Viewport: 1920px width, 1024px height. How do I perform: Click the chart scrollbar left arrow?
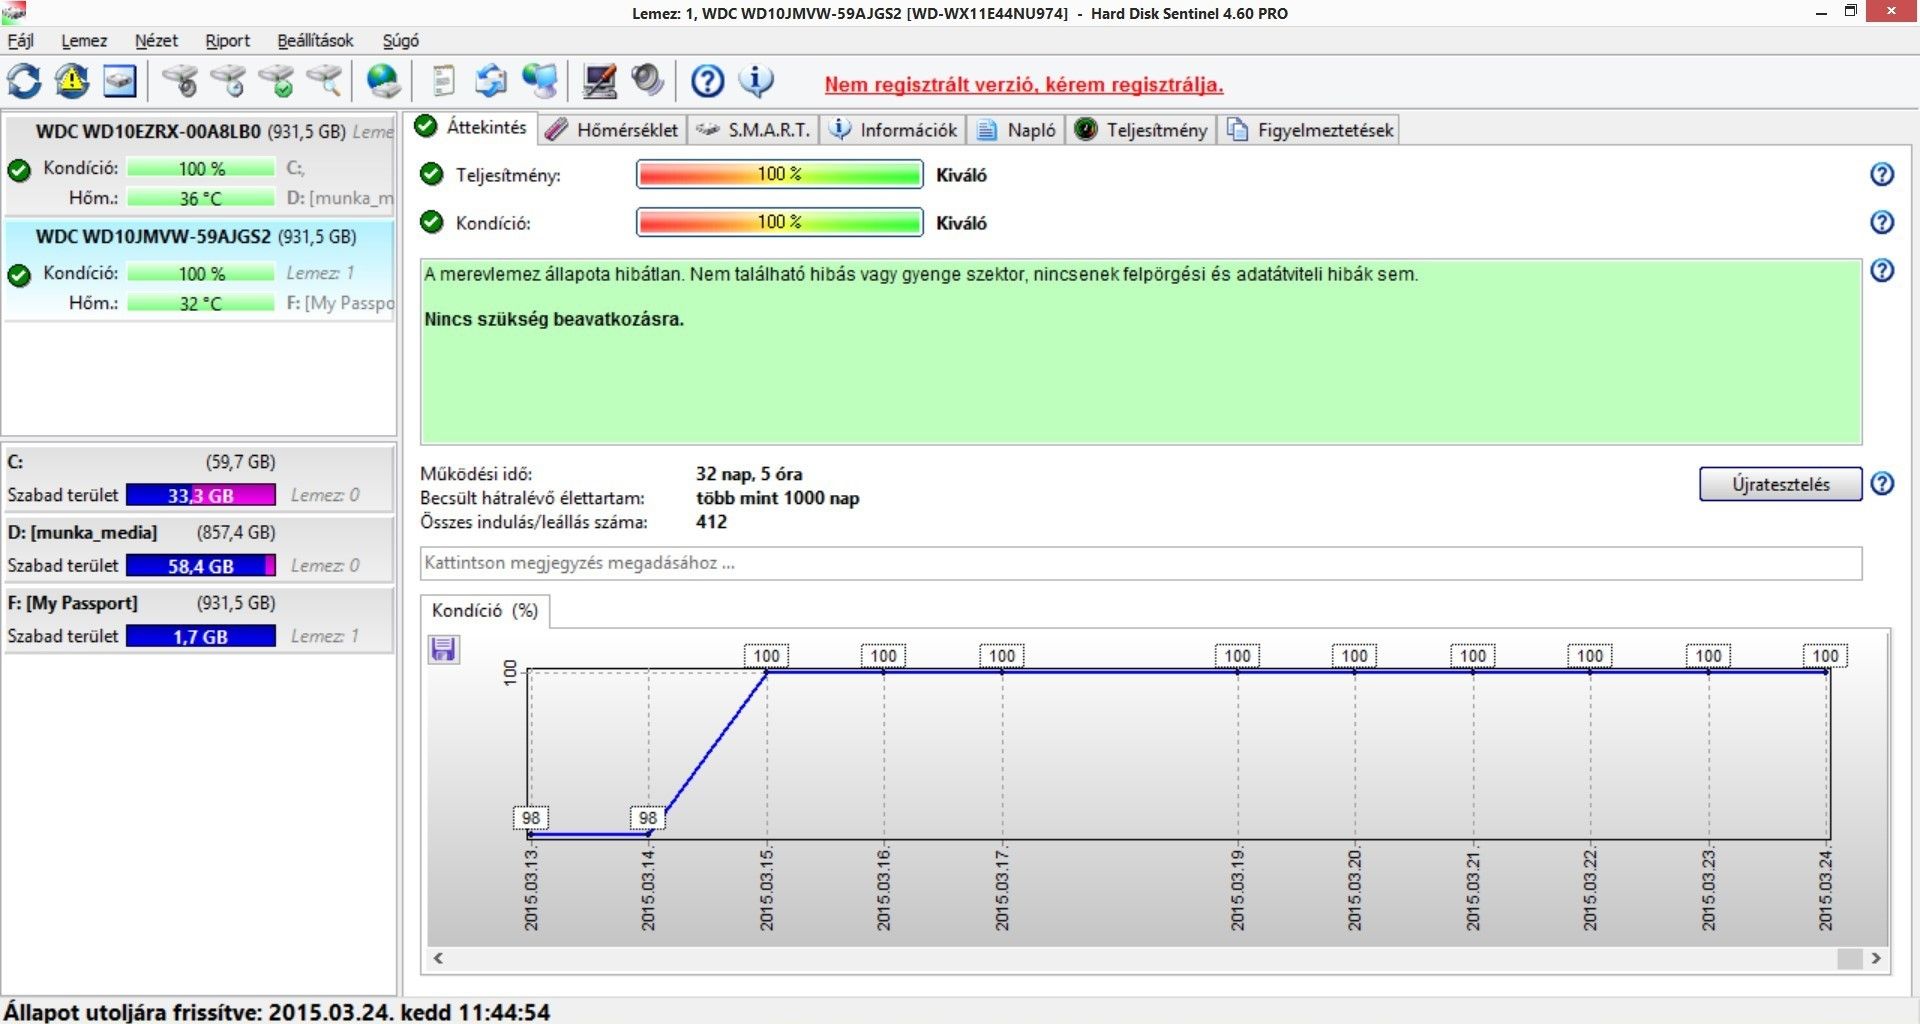(438, 958)
